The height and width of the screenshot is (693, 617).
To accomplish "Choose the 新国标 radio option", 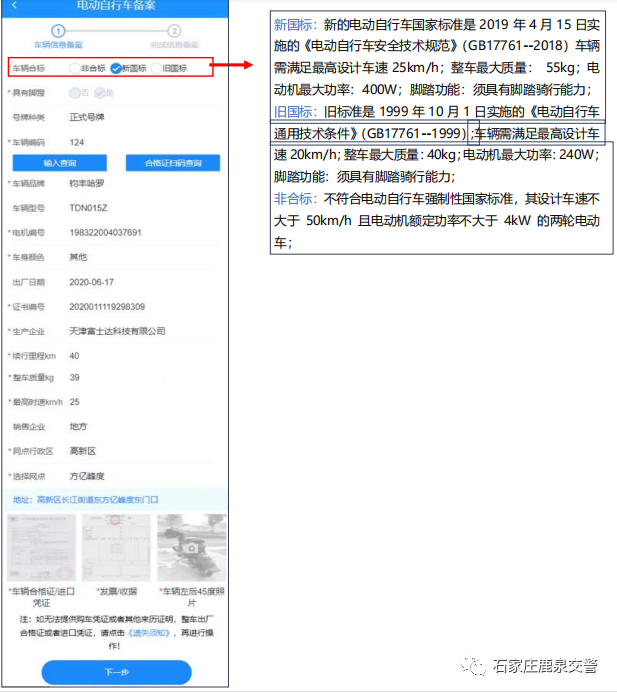I will 128,68.
